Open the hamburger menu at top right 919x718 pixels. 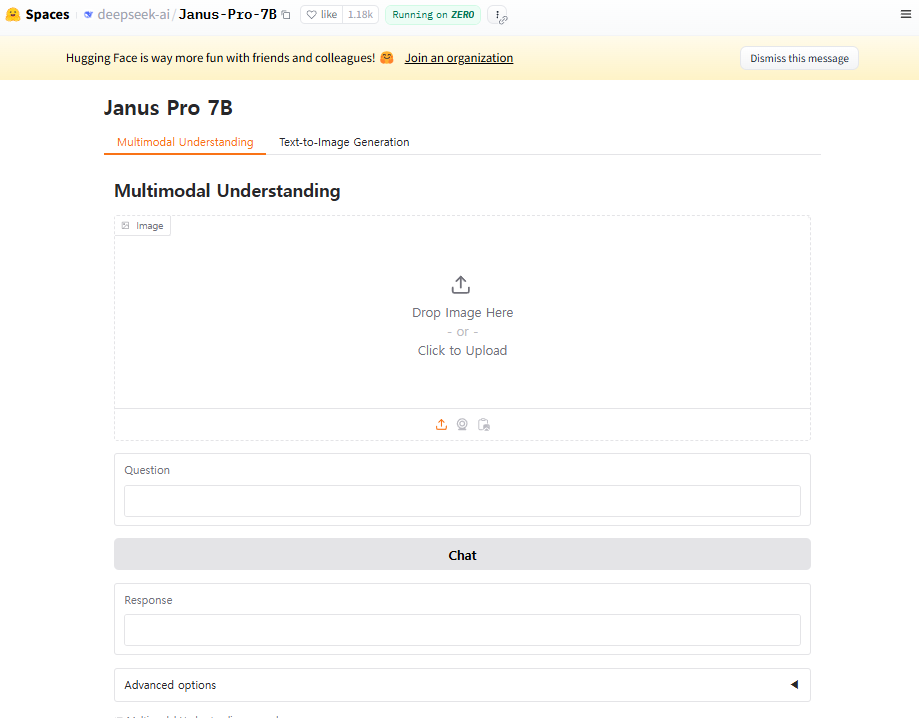coord(906,14)
